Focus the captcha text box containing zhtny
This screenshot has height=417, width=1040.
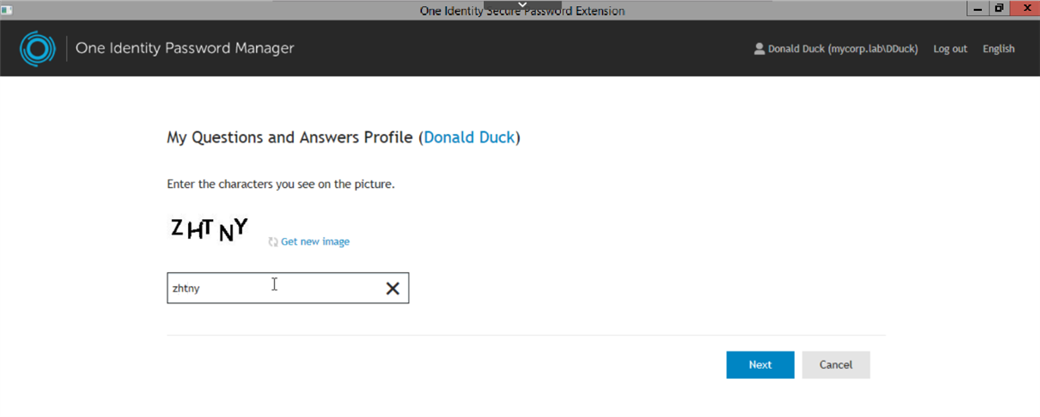pyautogui.click(x=288, y=288)
